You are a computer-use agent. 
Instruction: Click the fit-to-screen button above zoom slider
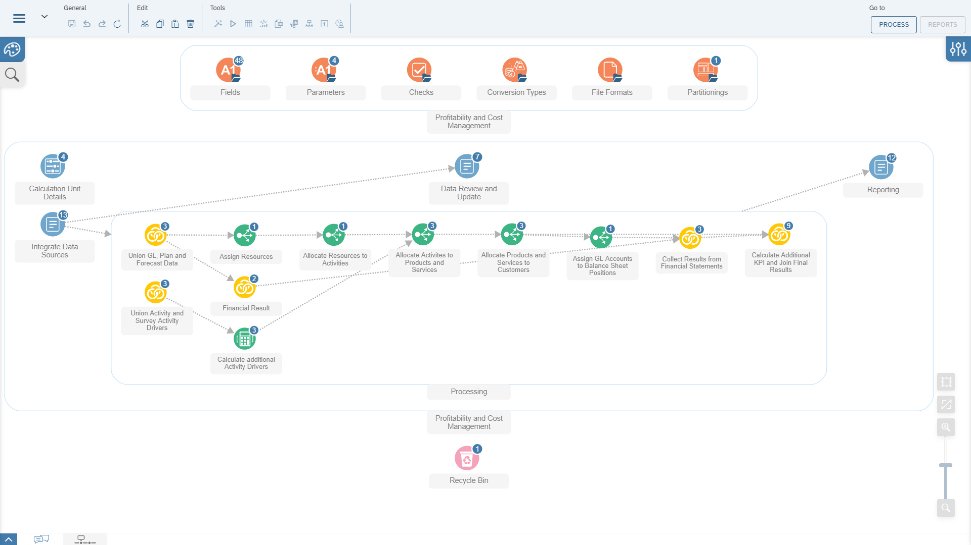click(x=946, y=382)
